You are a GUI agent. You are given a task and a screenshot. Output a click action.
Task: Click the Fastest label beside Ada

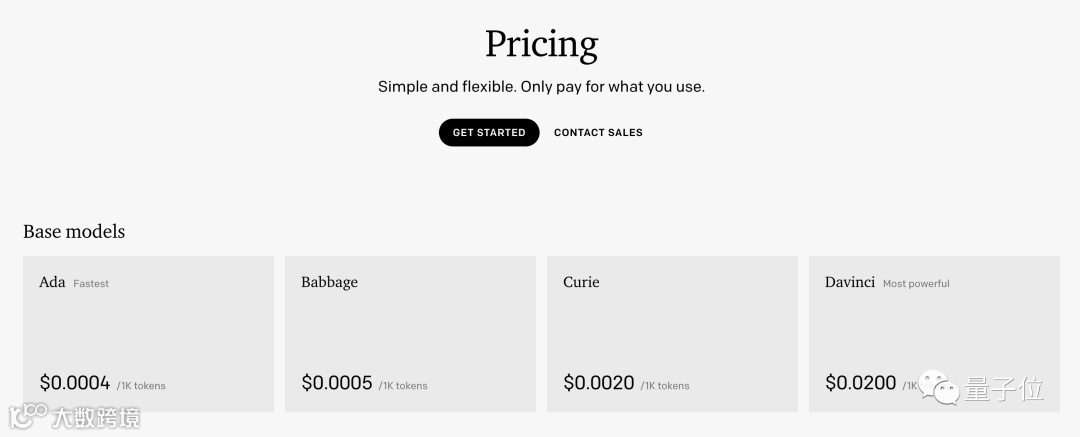pos(91,284)
